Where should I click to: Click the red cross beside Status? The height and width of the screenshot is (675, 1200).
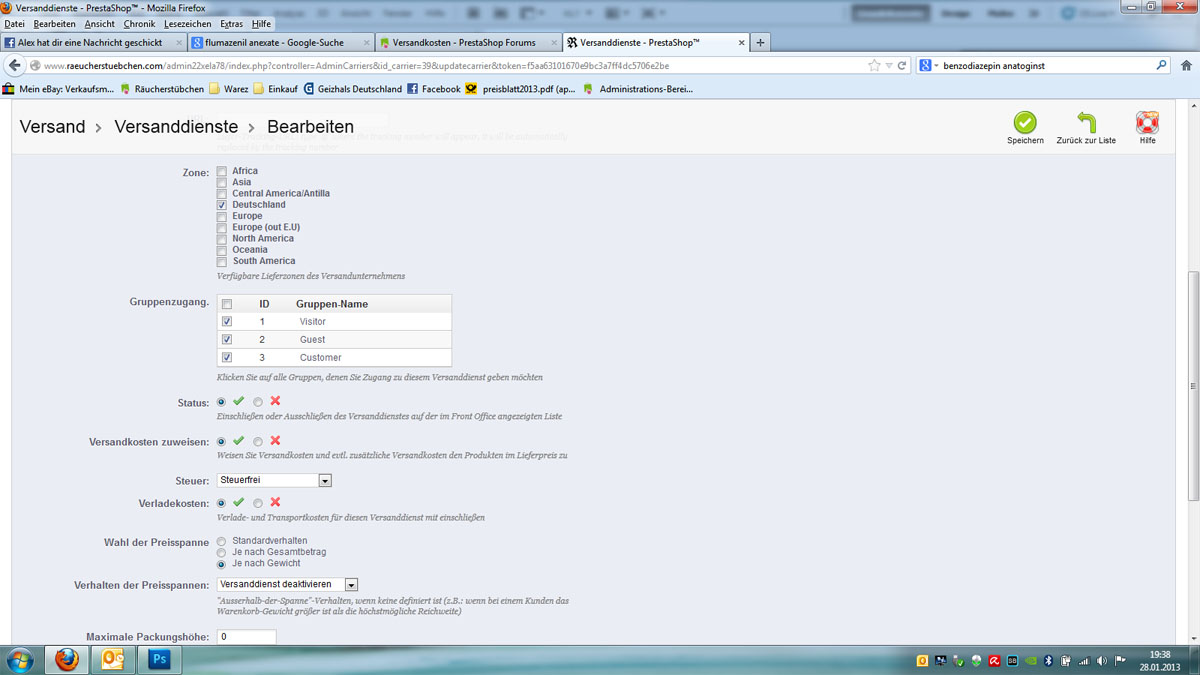pos(275,401)
